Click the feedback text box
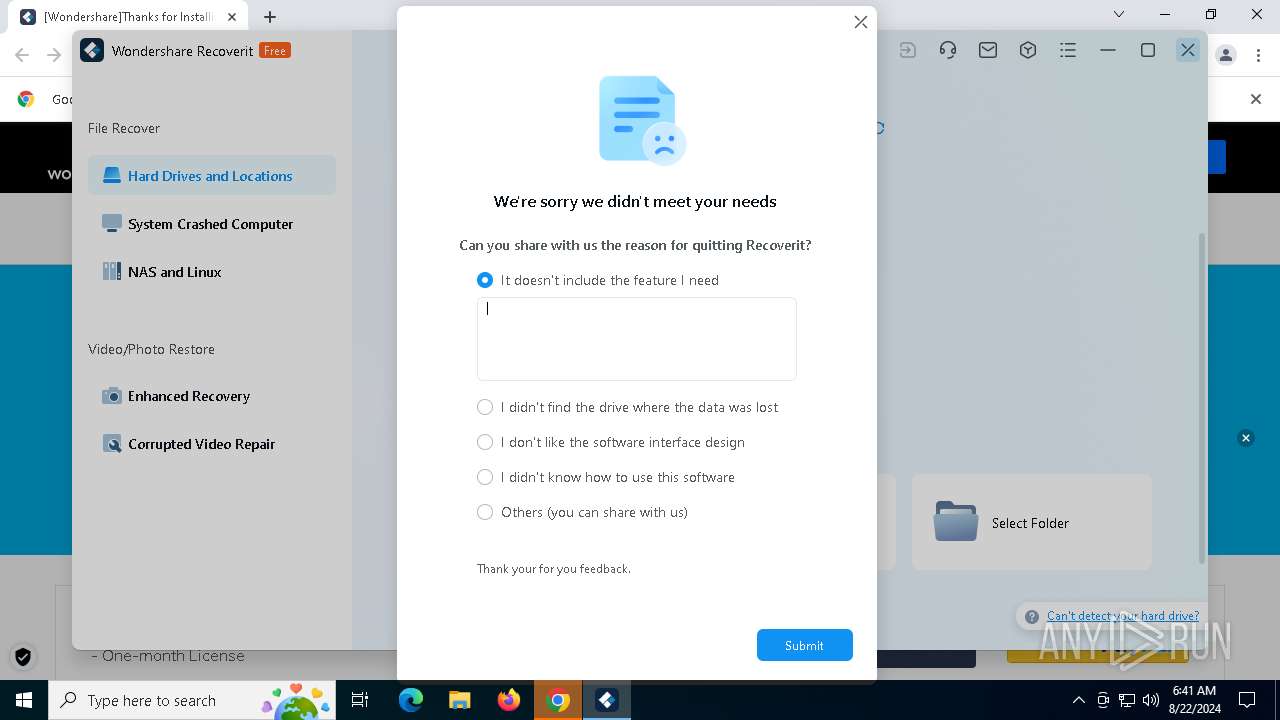This screenshot has height=720, width=1280. pyautogui.click(x=636, y=339)
